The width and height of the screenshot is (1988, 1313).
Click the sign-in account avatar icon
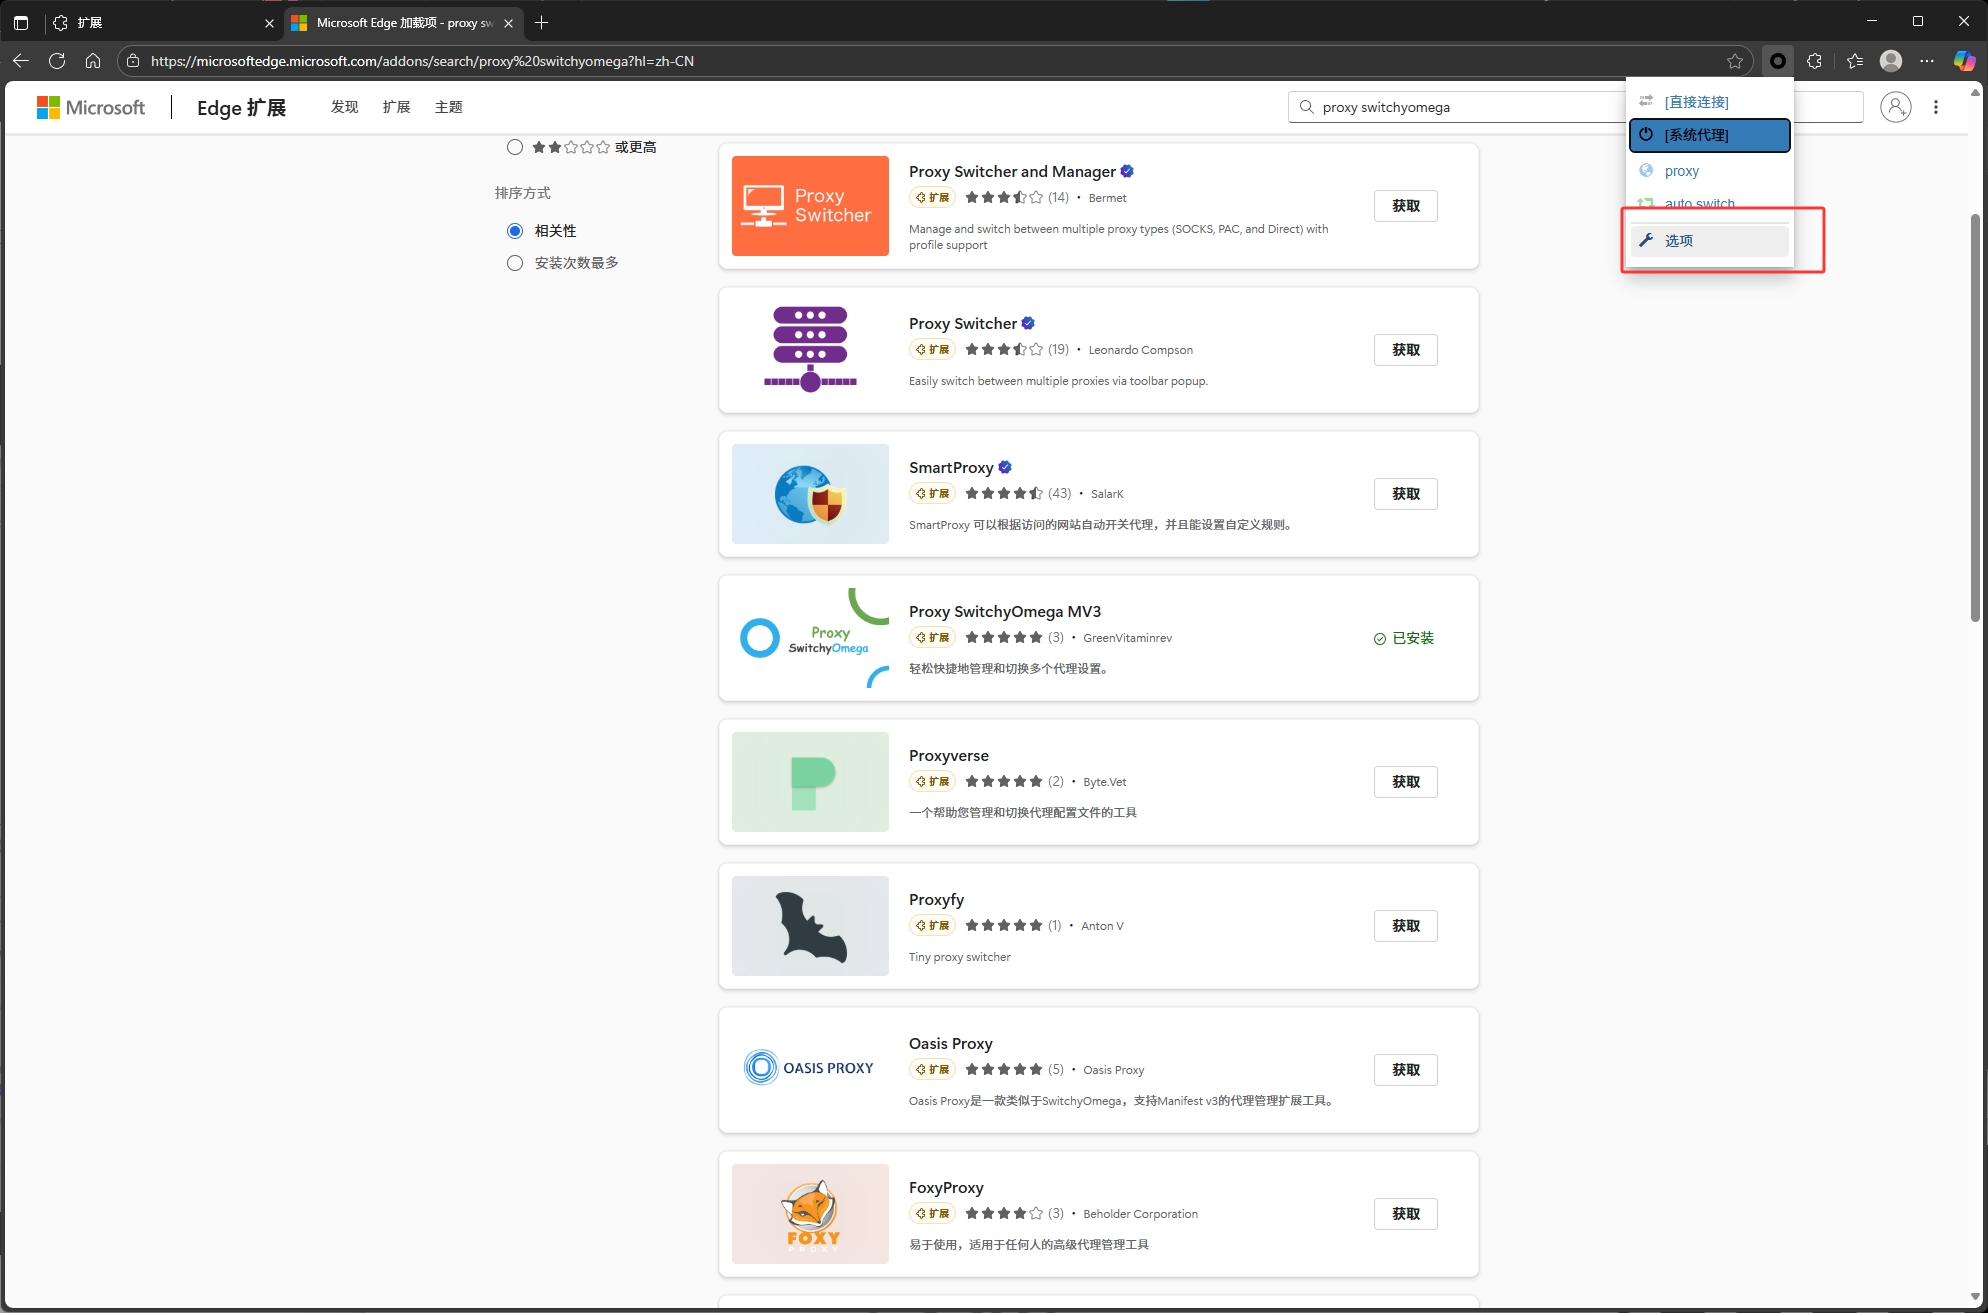pyautogui.click(x=1895, y=107)
